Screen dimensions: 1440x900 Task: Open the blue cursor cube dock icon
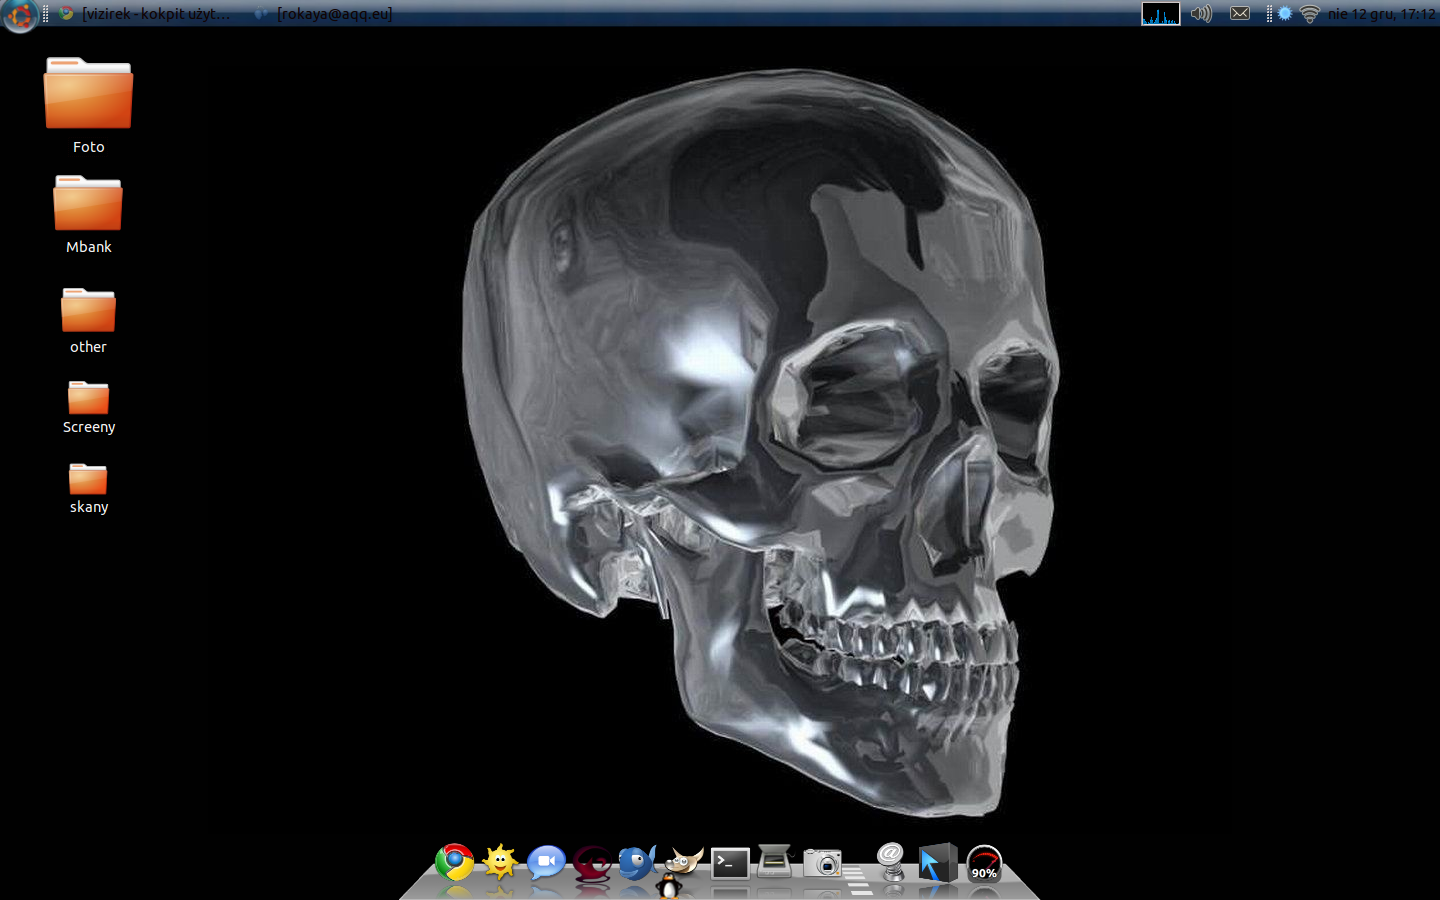click(x=937, y=863)
